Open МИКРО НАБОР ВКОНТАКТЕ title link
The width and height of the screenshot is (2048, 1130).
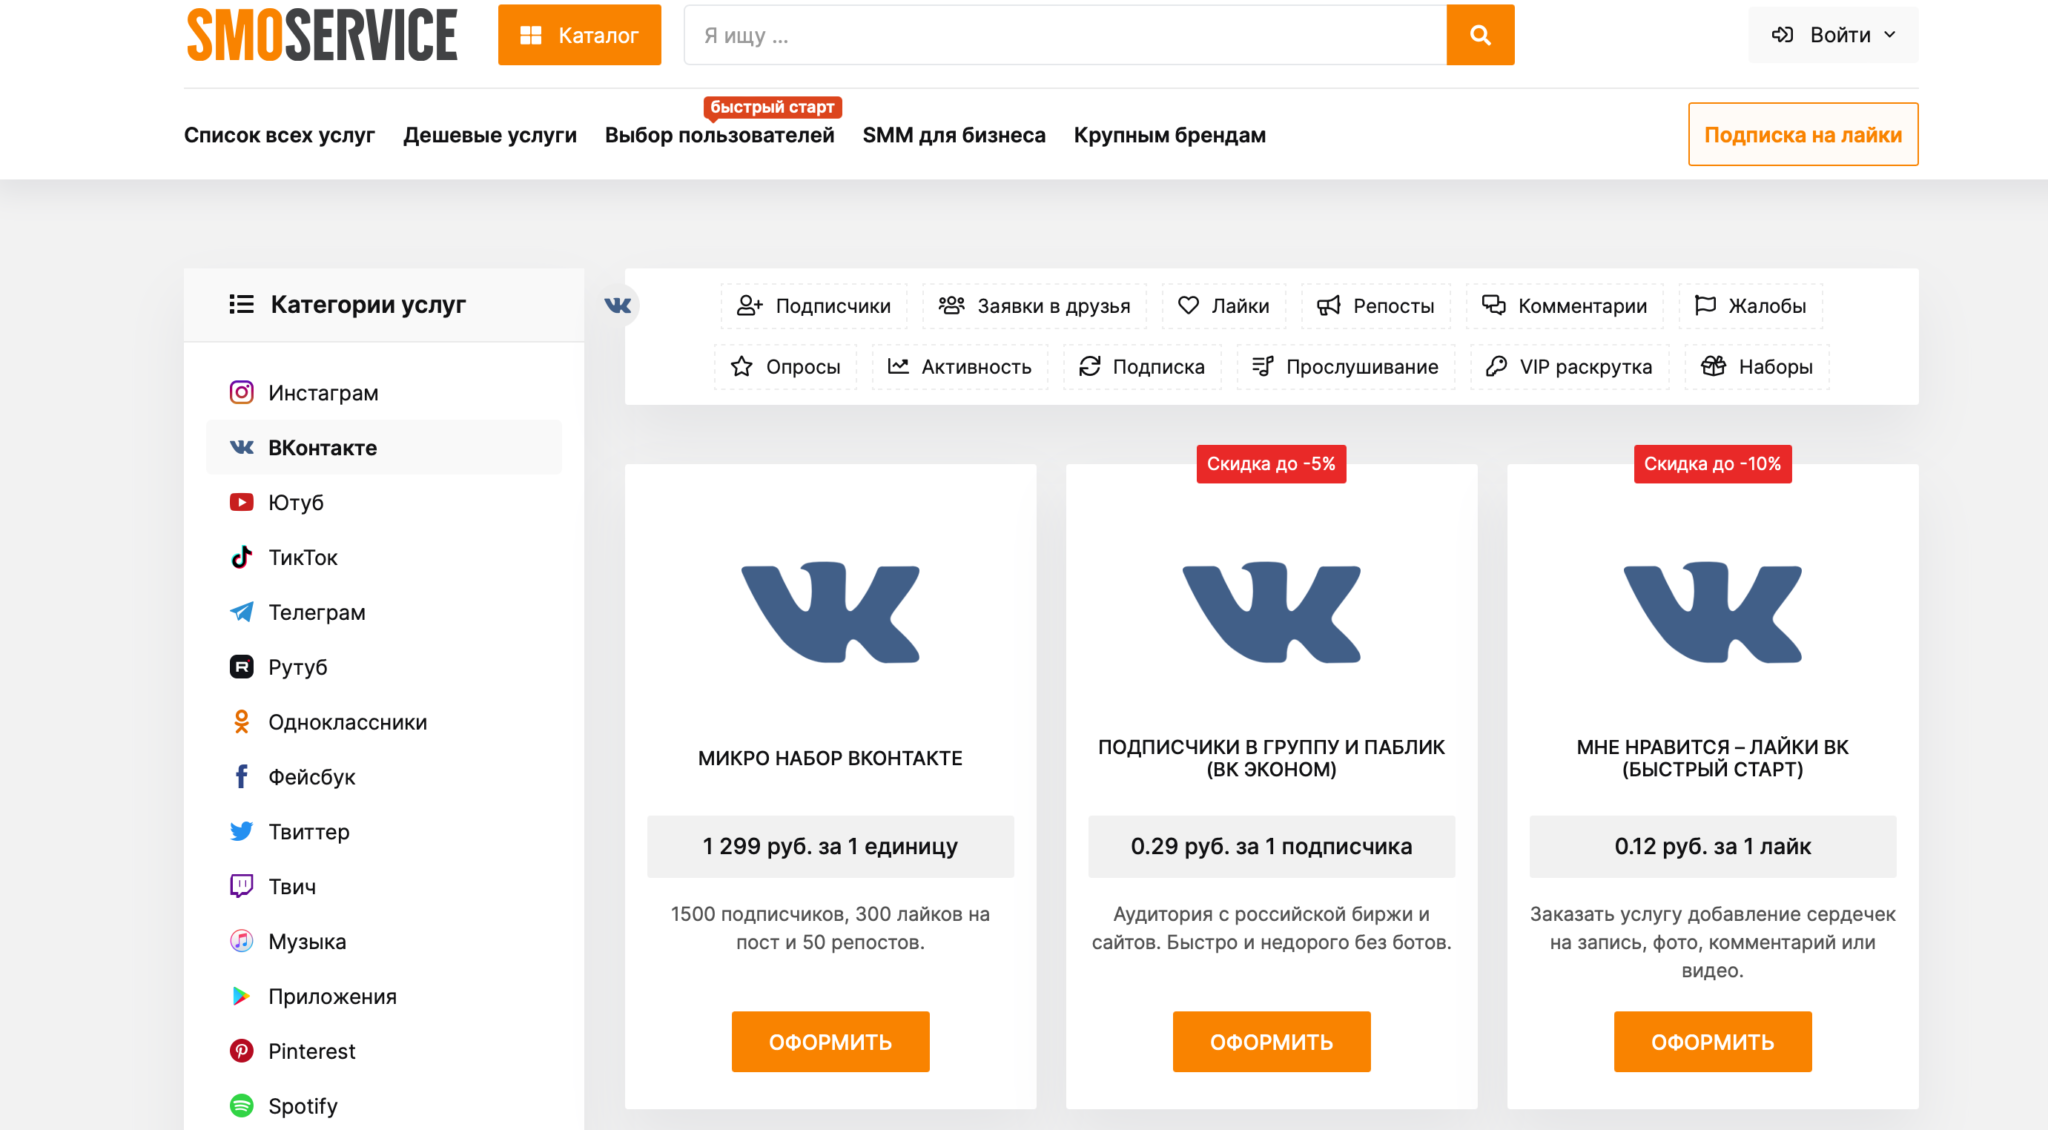point(830,758)
